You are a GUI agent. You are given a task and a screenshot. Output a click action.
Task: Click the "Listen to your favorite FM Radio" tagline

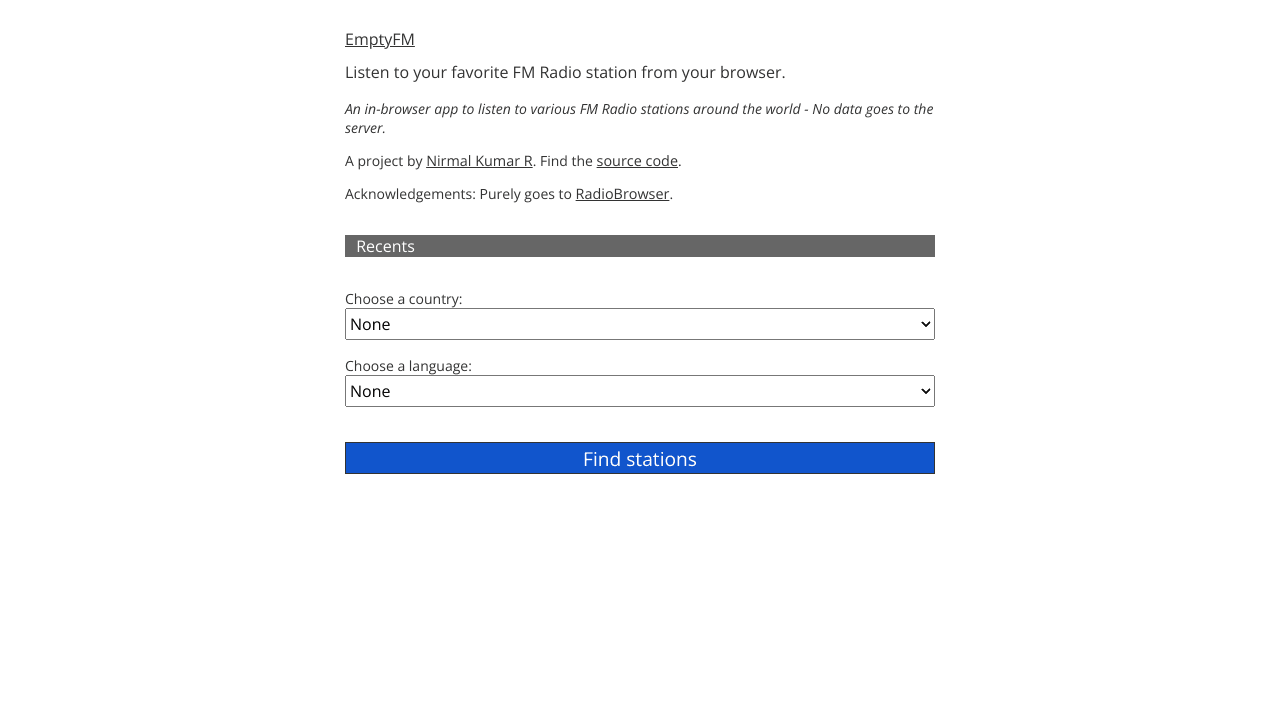pos(565,73)
